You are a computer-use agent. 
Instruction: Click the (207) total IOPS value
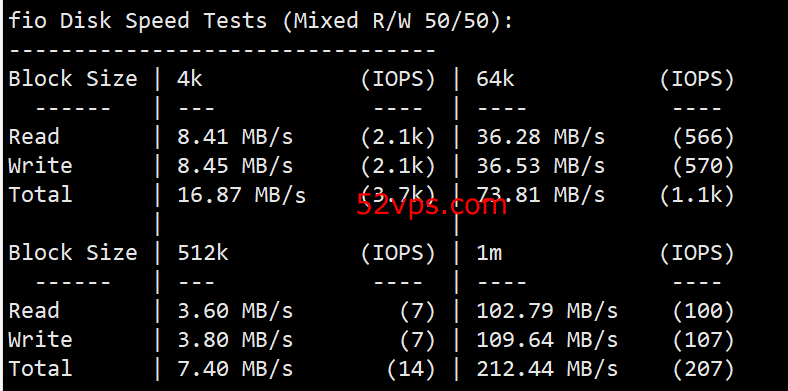[704, 369]
